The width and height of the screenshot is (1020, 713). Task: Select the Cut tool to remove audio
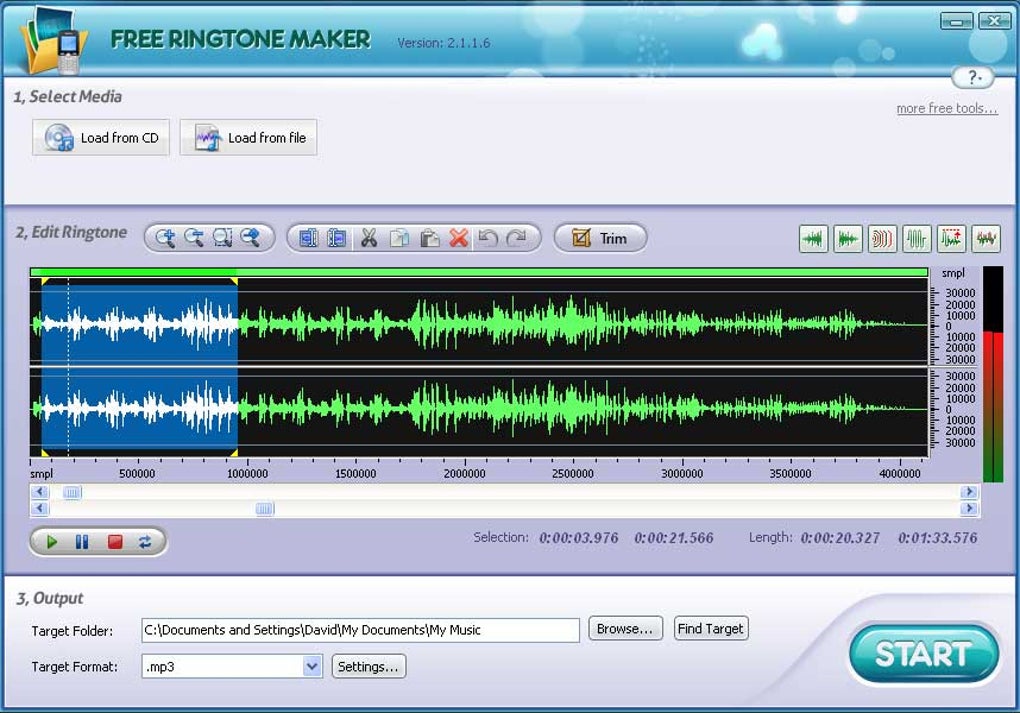pos(368,237)
